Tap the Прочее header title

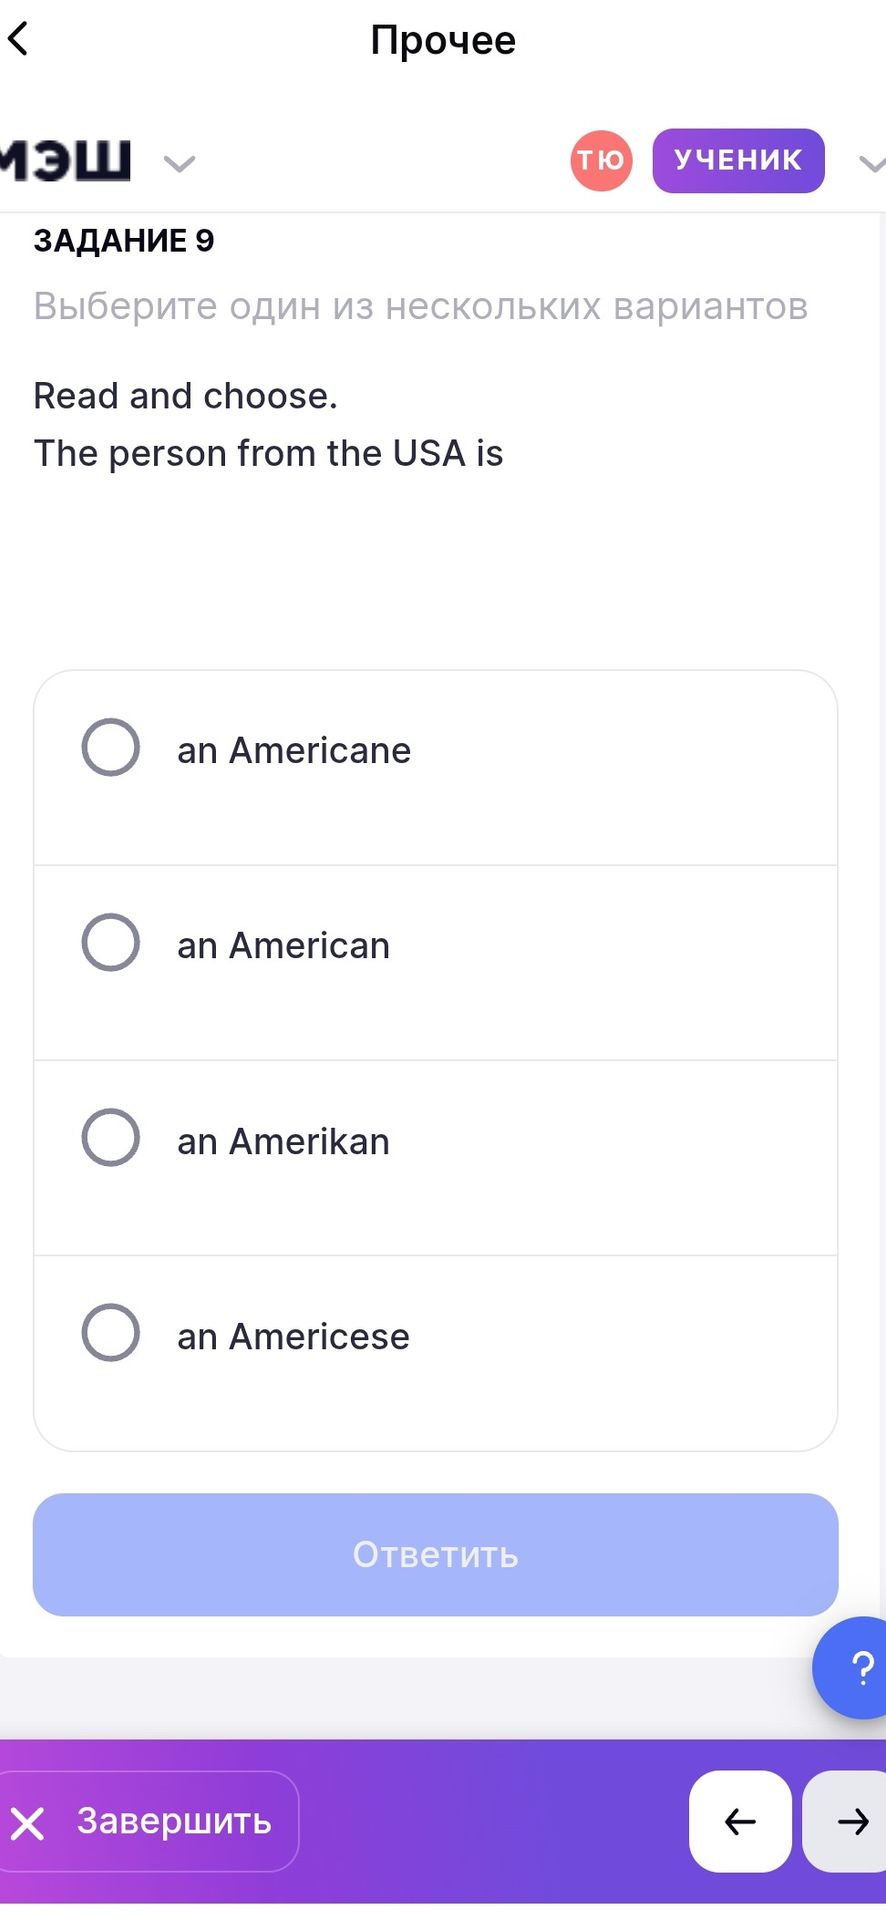[x=443, y=40]
